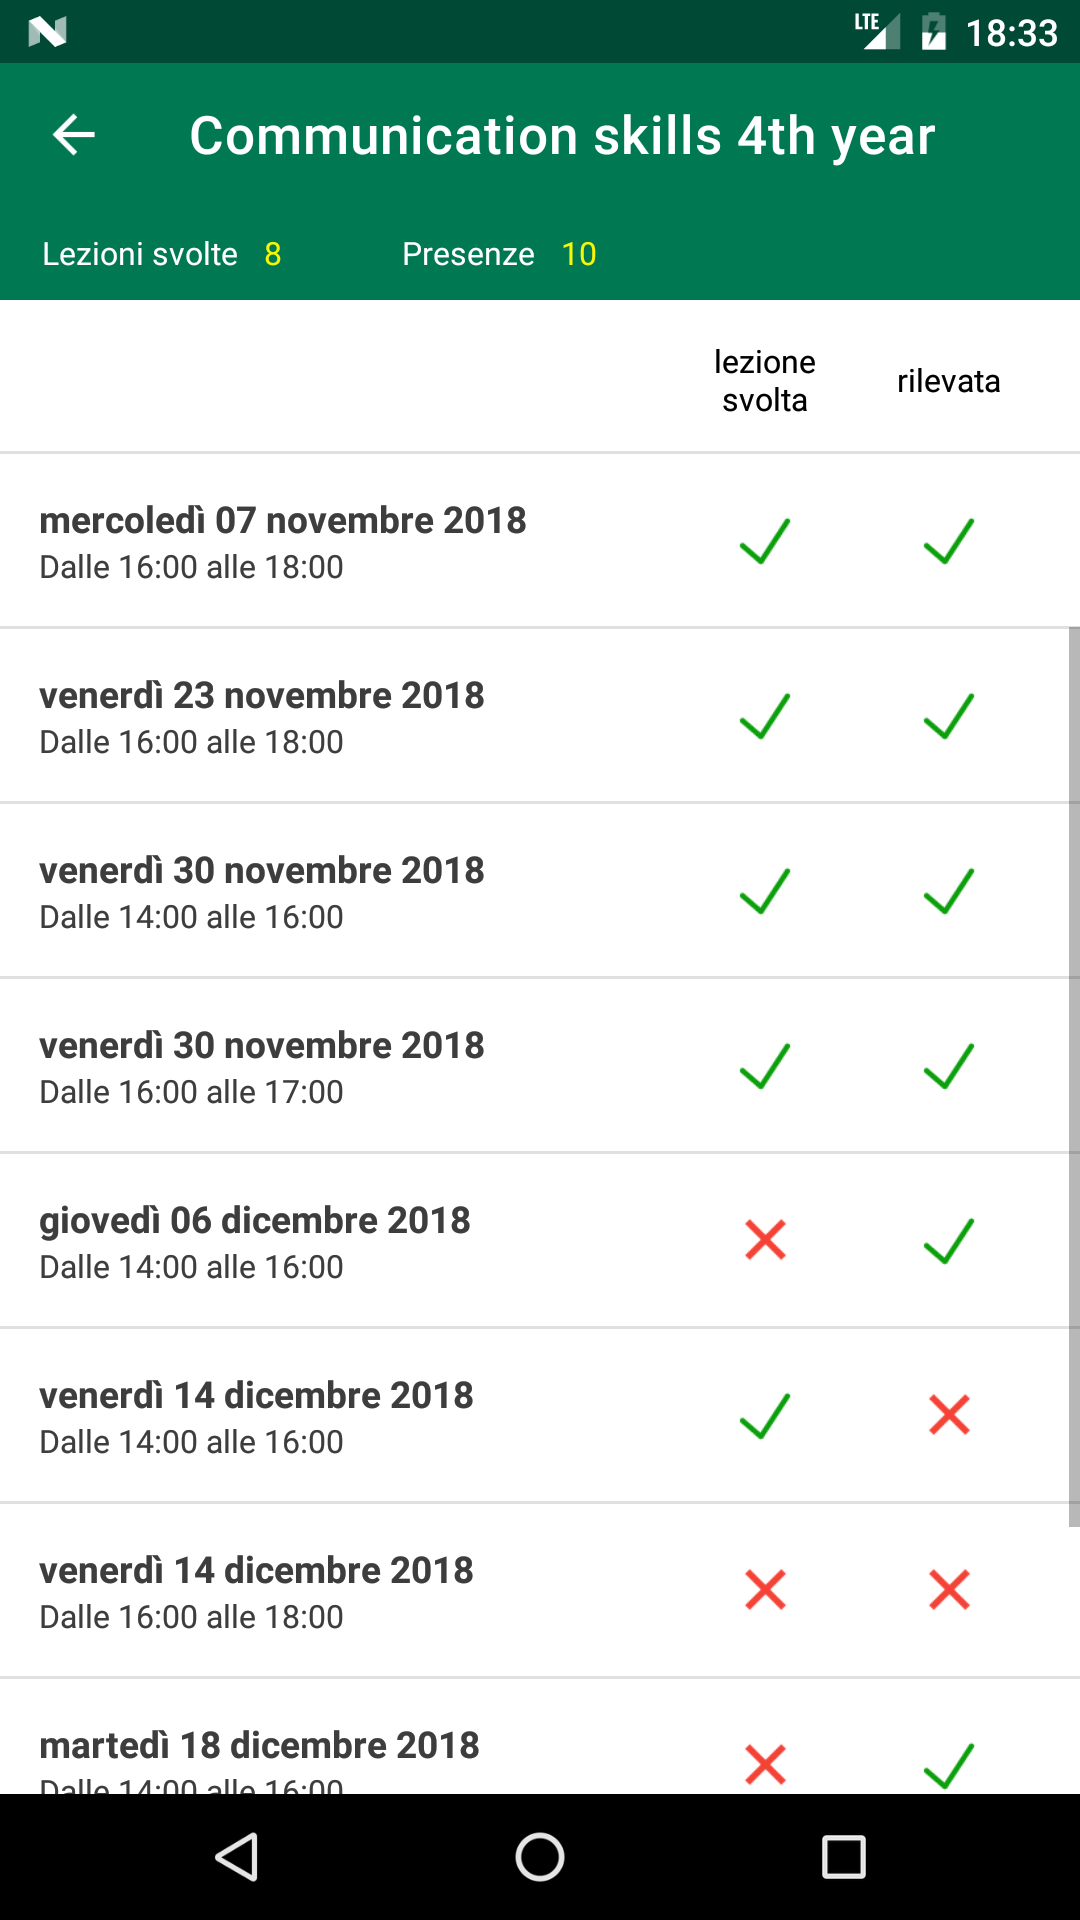Tap the red rilevata X for venerdì 14 dicembre 14:00

(948, 1415)
